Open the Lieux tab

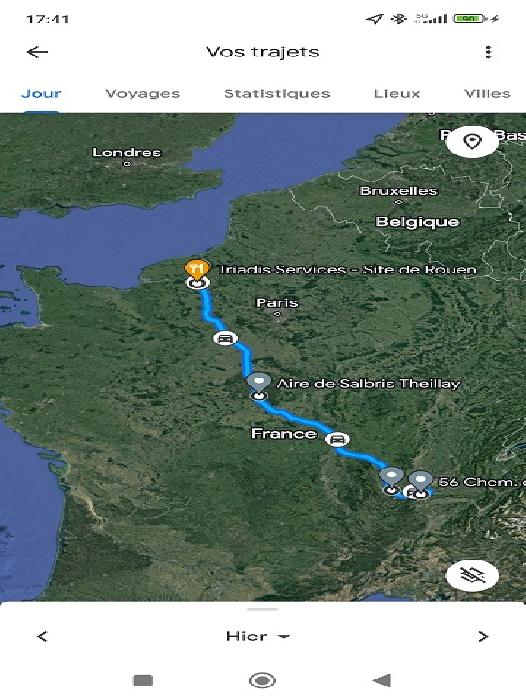pos(397,94)
